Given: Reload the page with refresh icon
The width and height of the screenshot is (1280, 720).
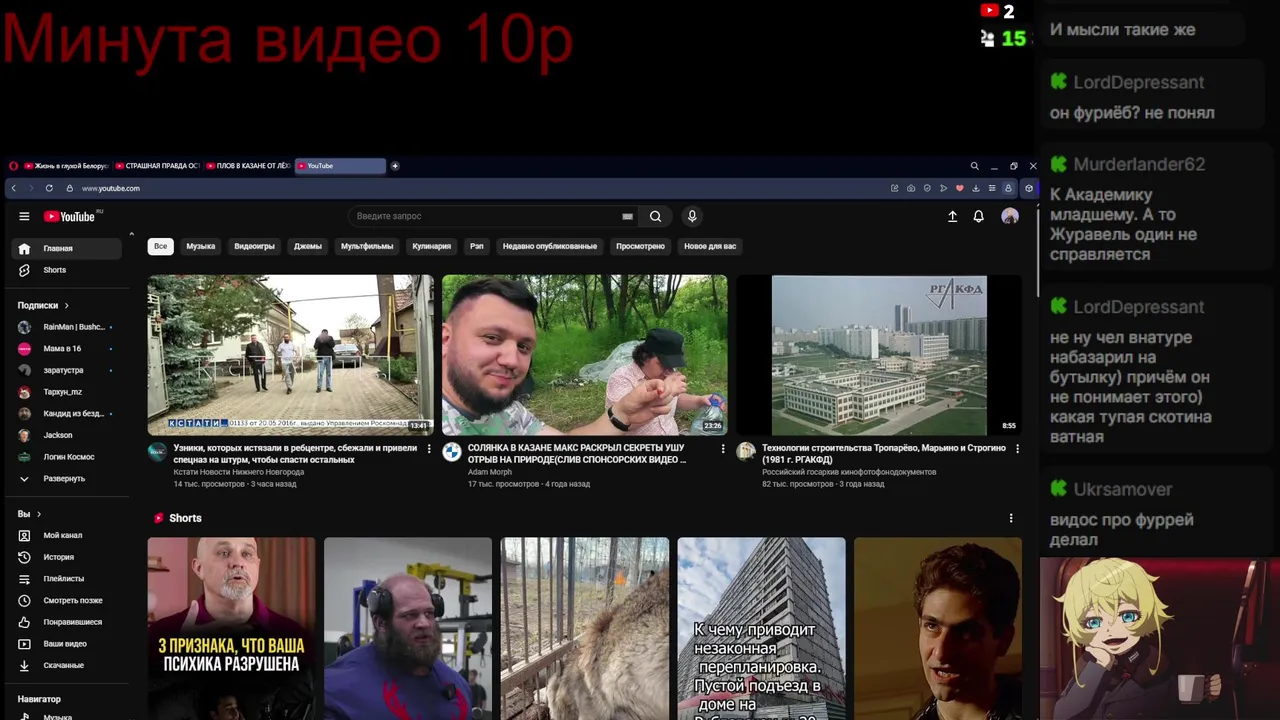Looking at the screenshot, I should tap(49, 188).
